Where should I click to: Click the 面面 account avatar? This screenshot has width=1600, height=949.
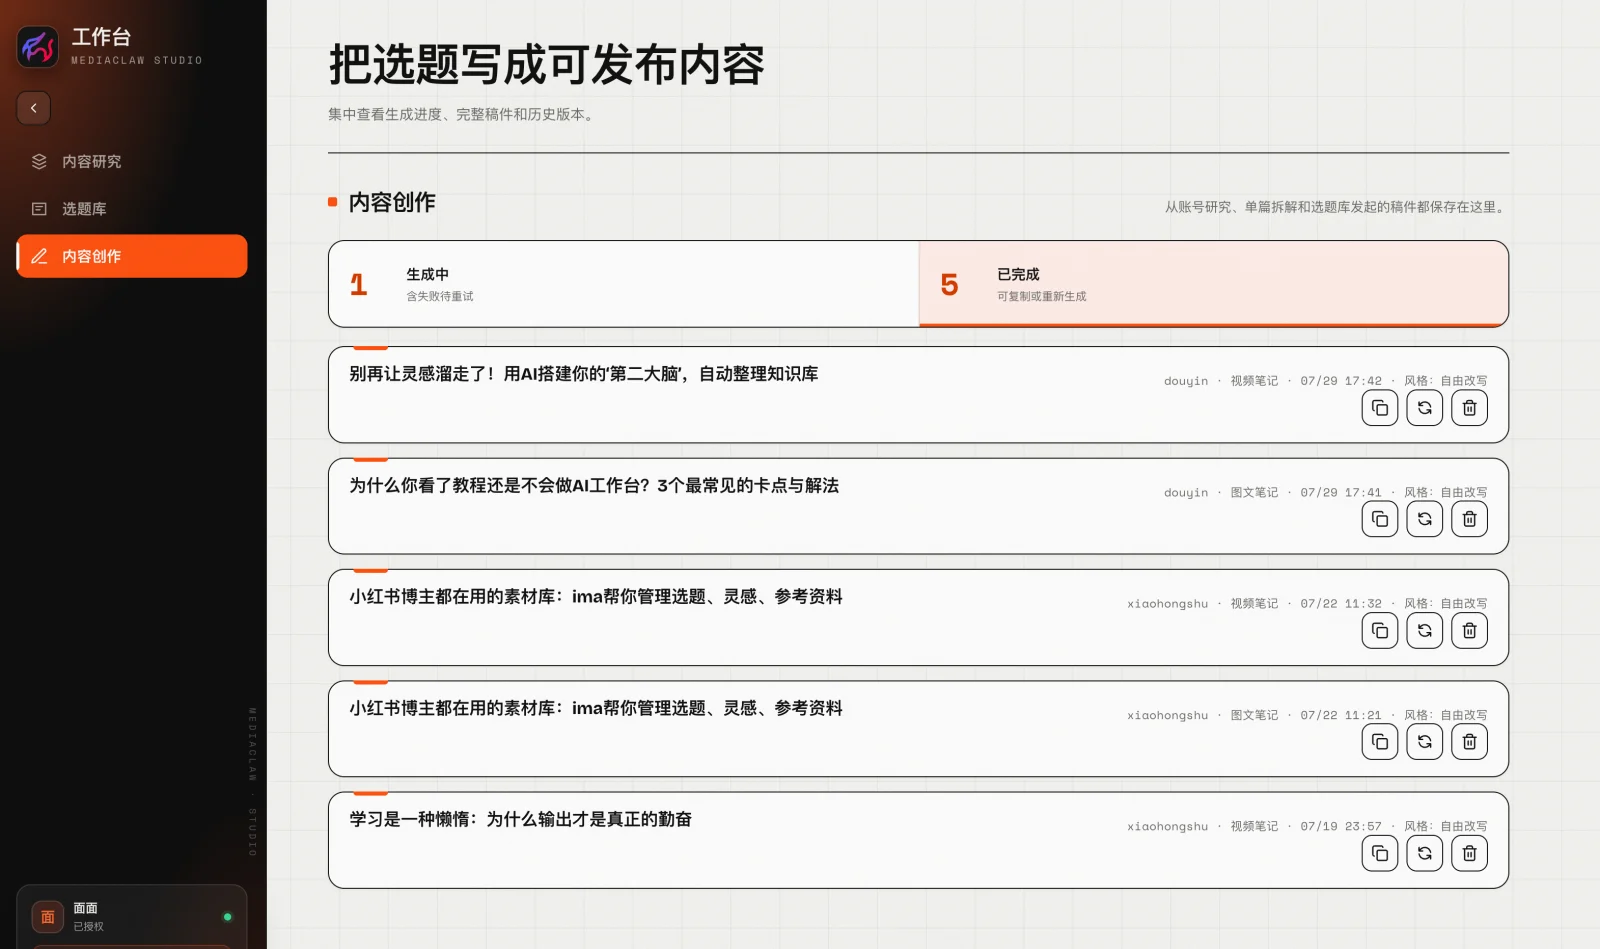click(x=48, y=917)
